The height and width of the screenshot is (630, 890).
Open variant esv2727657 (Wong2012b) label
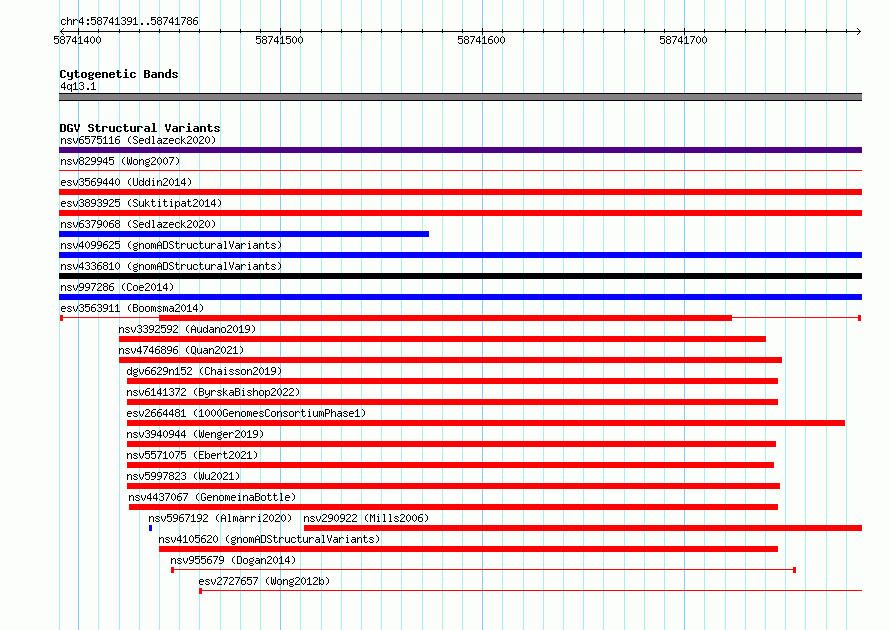(x=265, y=581)
